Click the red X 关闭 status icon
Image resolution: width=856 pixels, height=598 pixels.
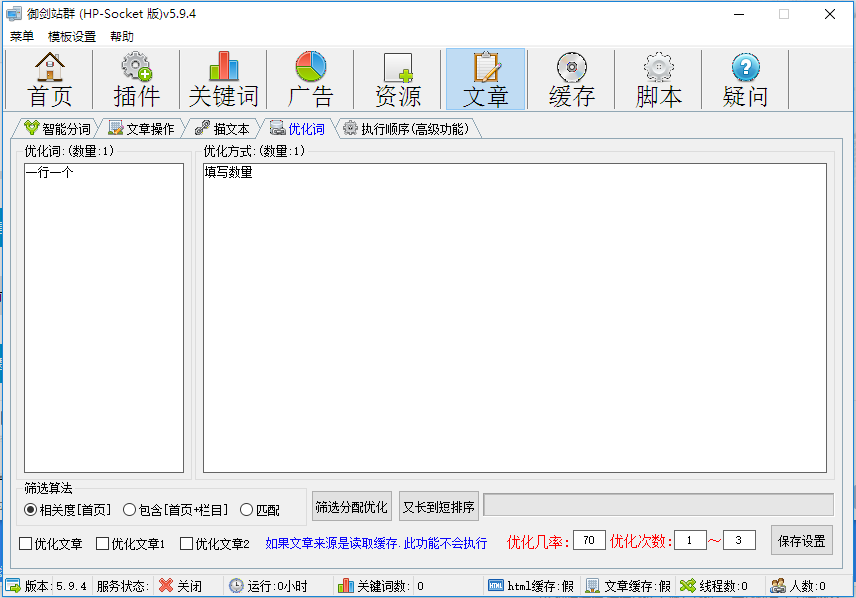click(165, 585)
